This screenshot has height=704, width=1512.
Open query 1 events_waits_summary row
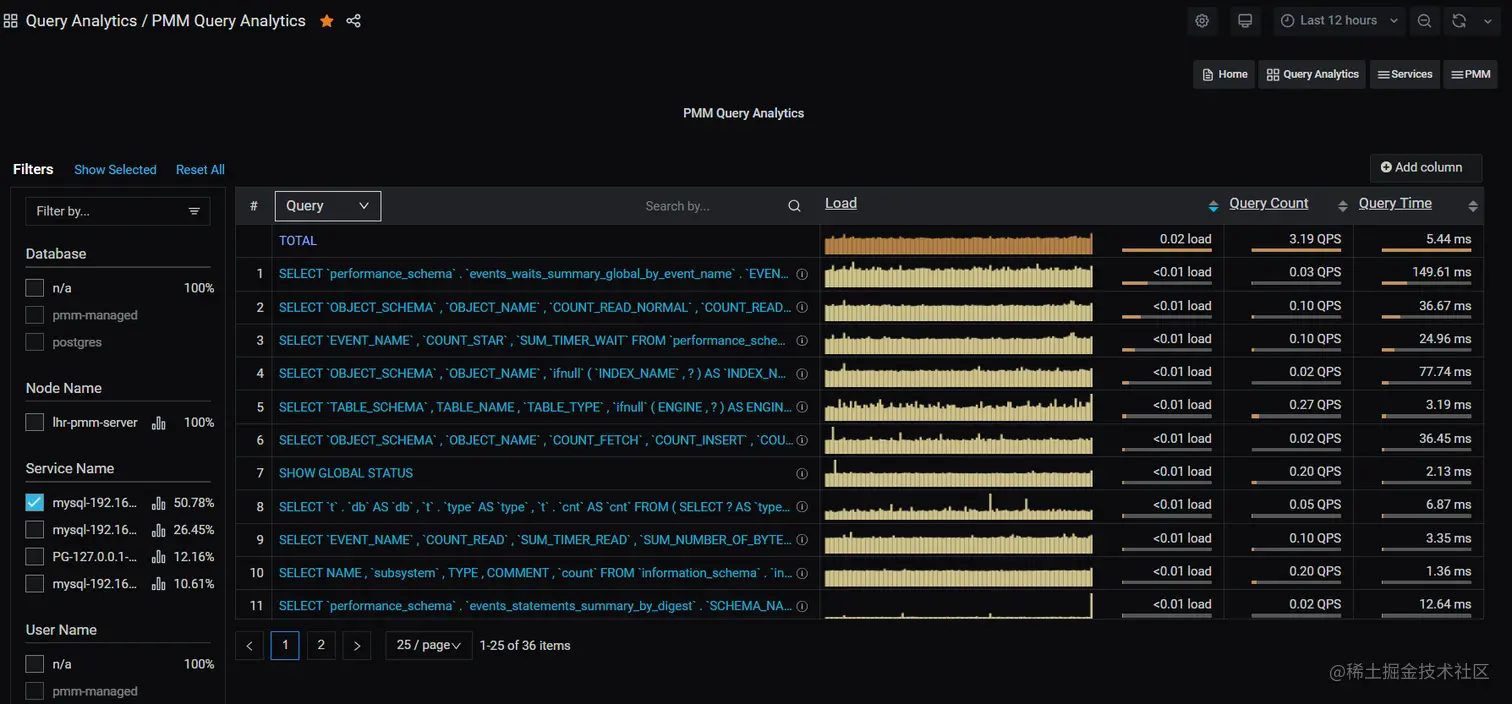click(x=534, y=273)
